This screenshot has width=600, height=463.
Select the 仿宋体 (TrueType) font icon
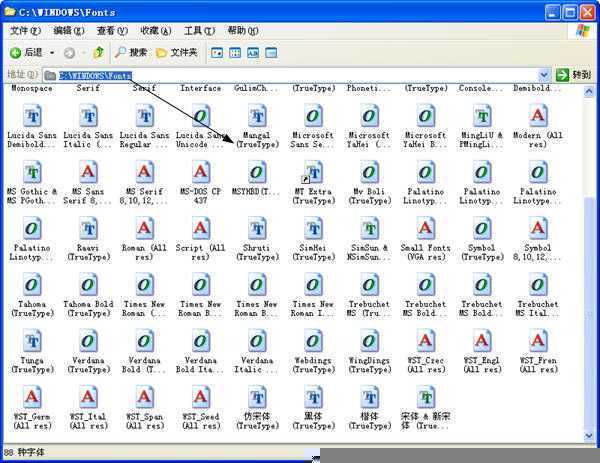[x=257, y=398]
